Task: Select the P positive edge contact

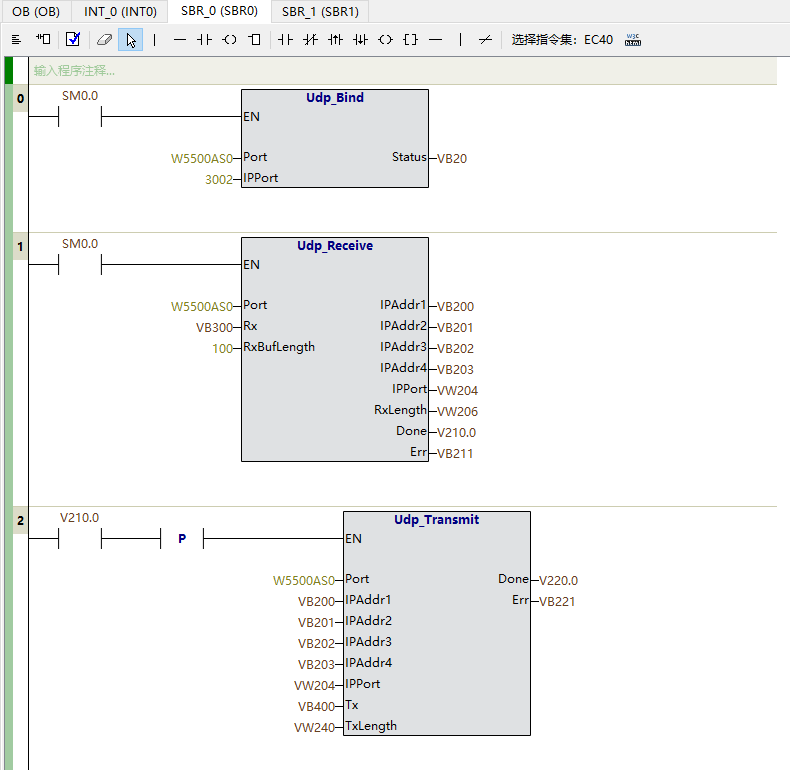Action: [182, 539]
